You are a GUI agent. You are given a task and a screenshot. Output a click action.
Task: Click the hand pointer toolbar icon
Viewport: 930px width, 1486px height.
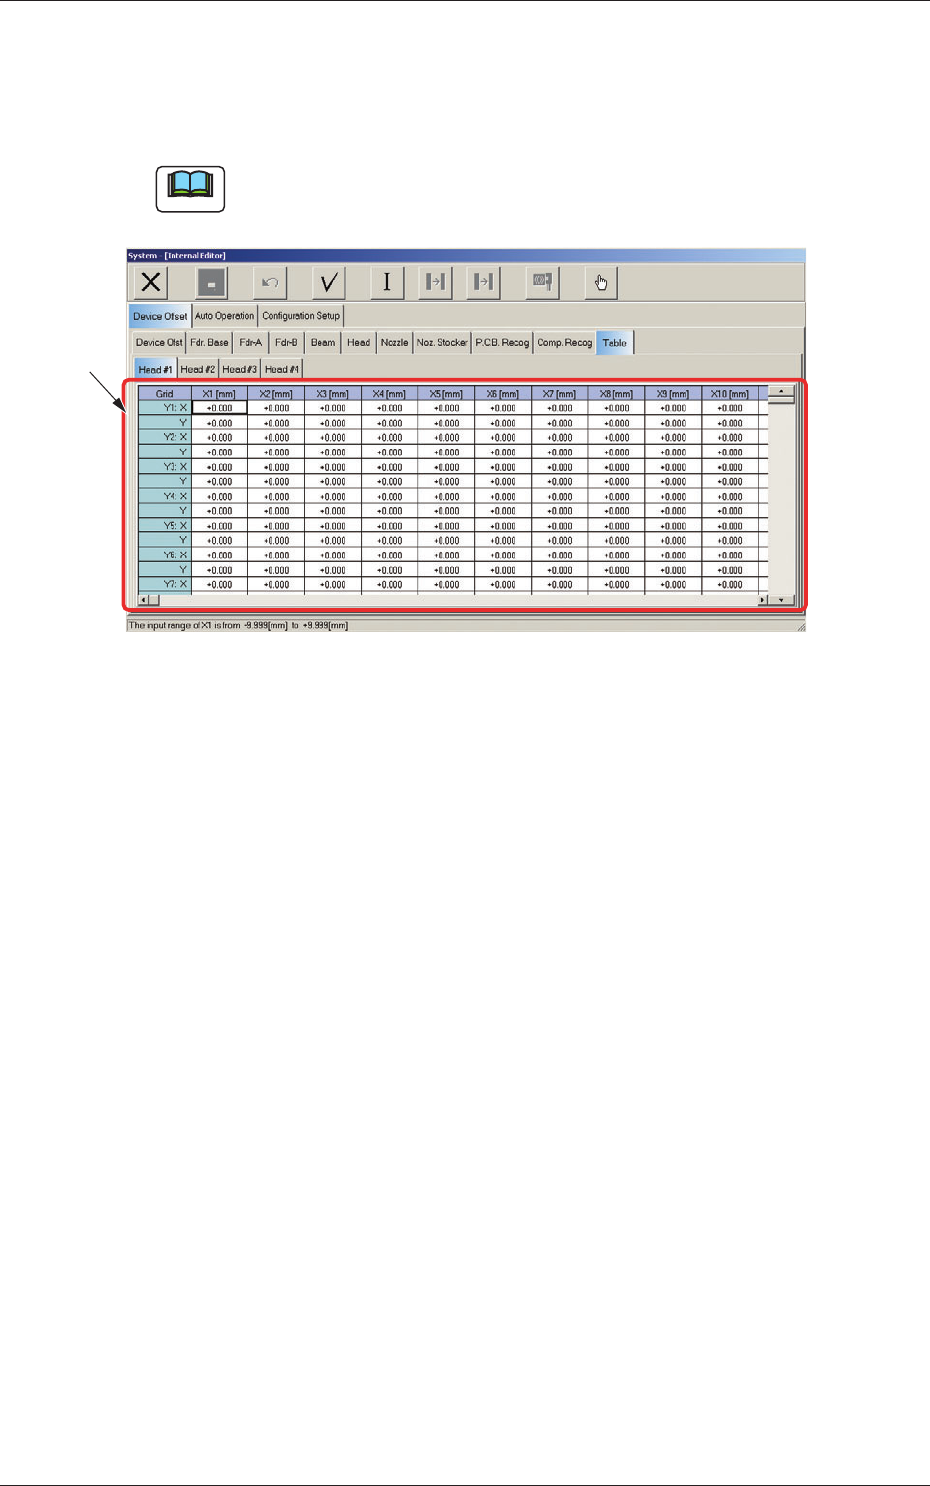(x=601, y=282)
